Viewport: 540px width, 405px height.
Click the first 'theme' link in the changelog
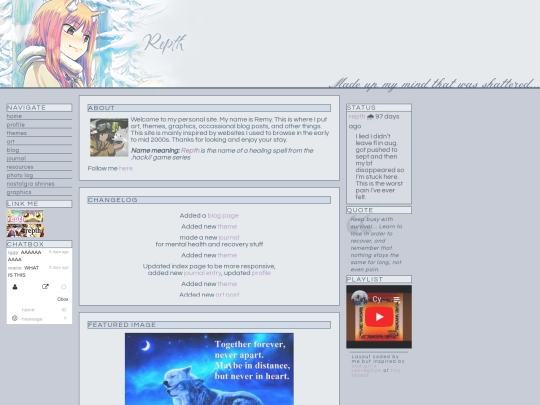click(227, 227)
